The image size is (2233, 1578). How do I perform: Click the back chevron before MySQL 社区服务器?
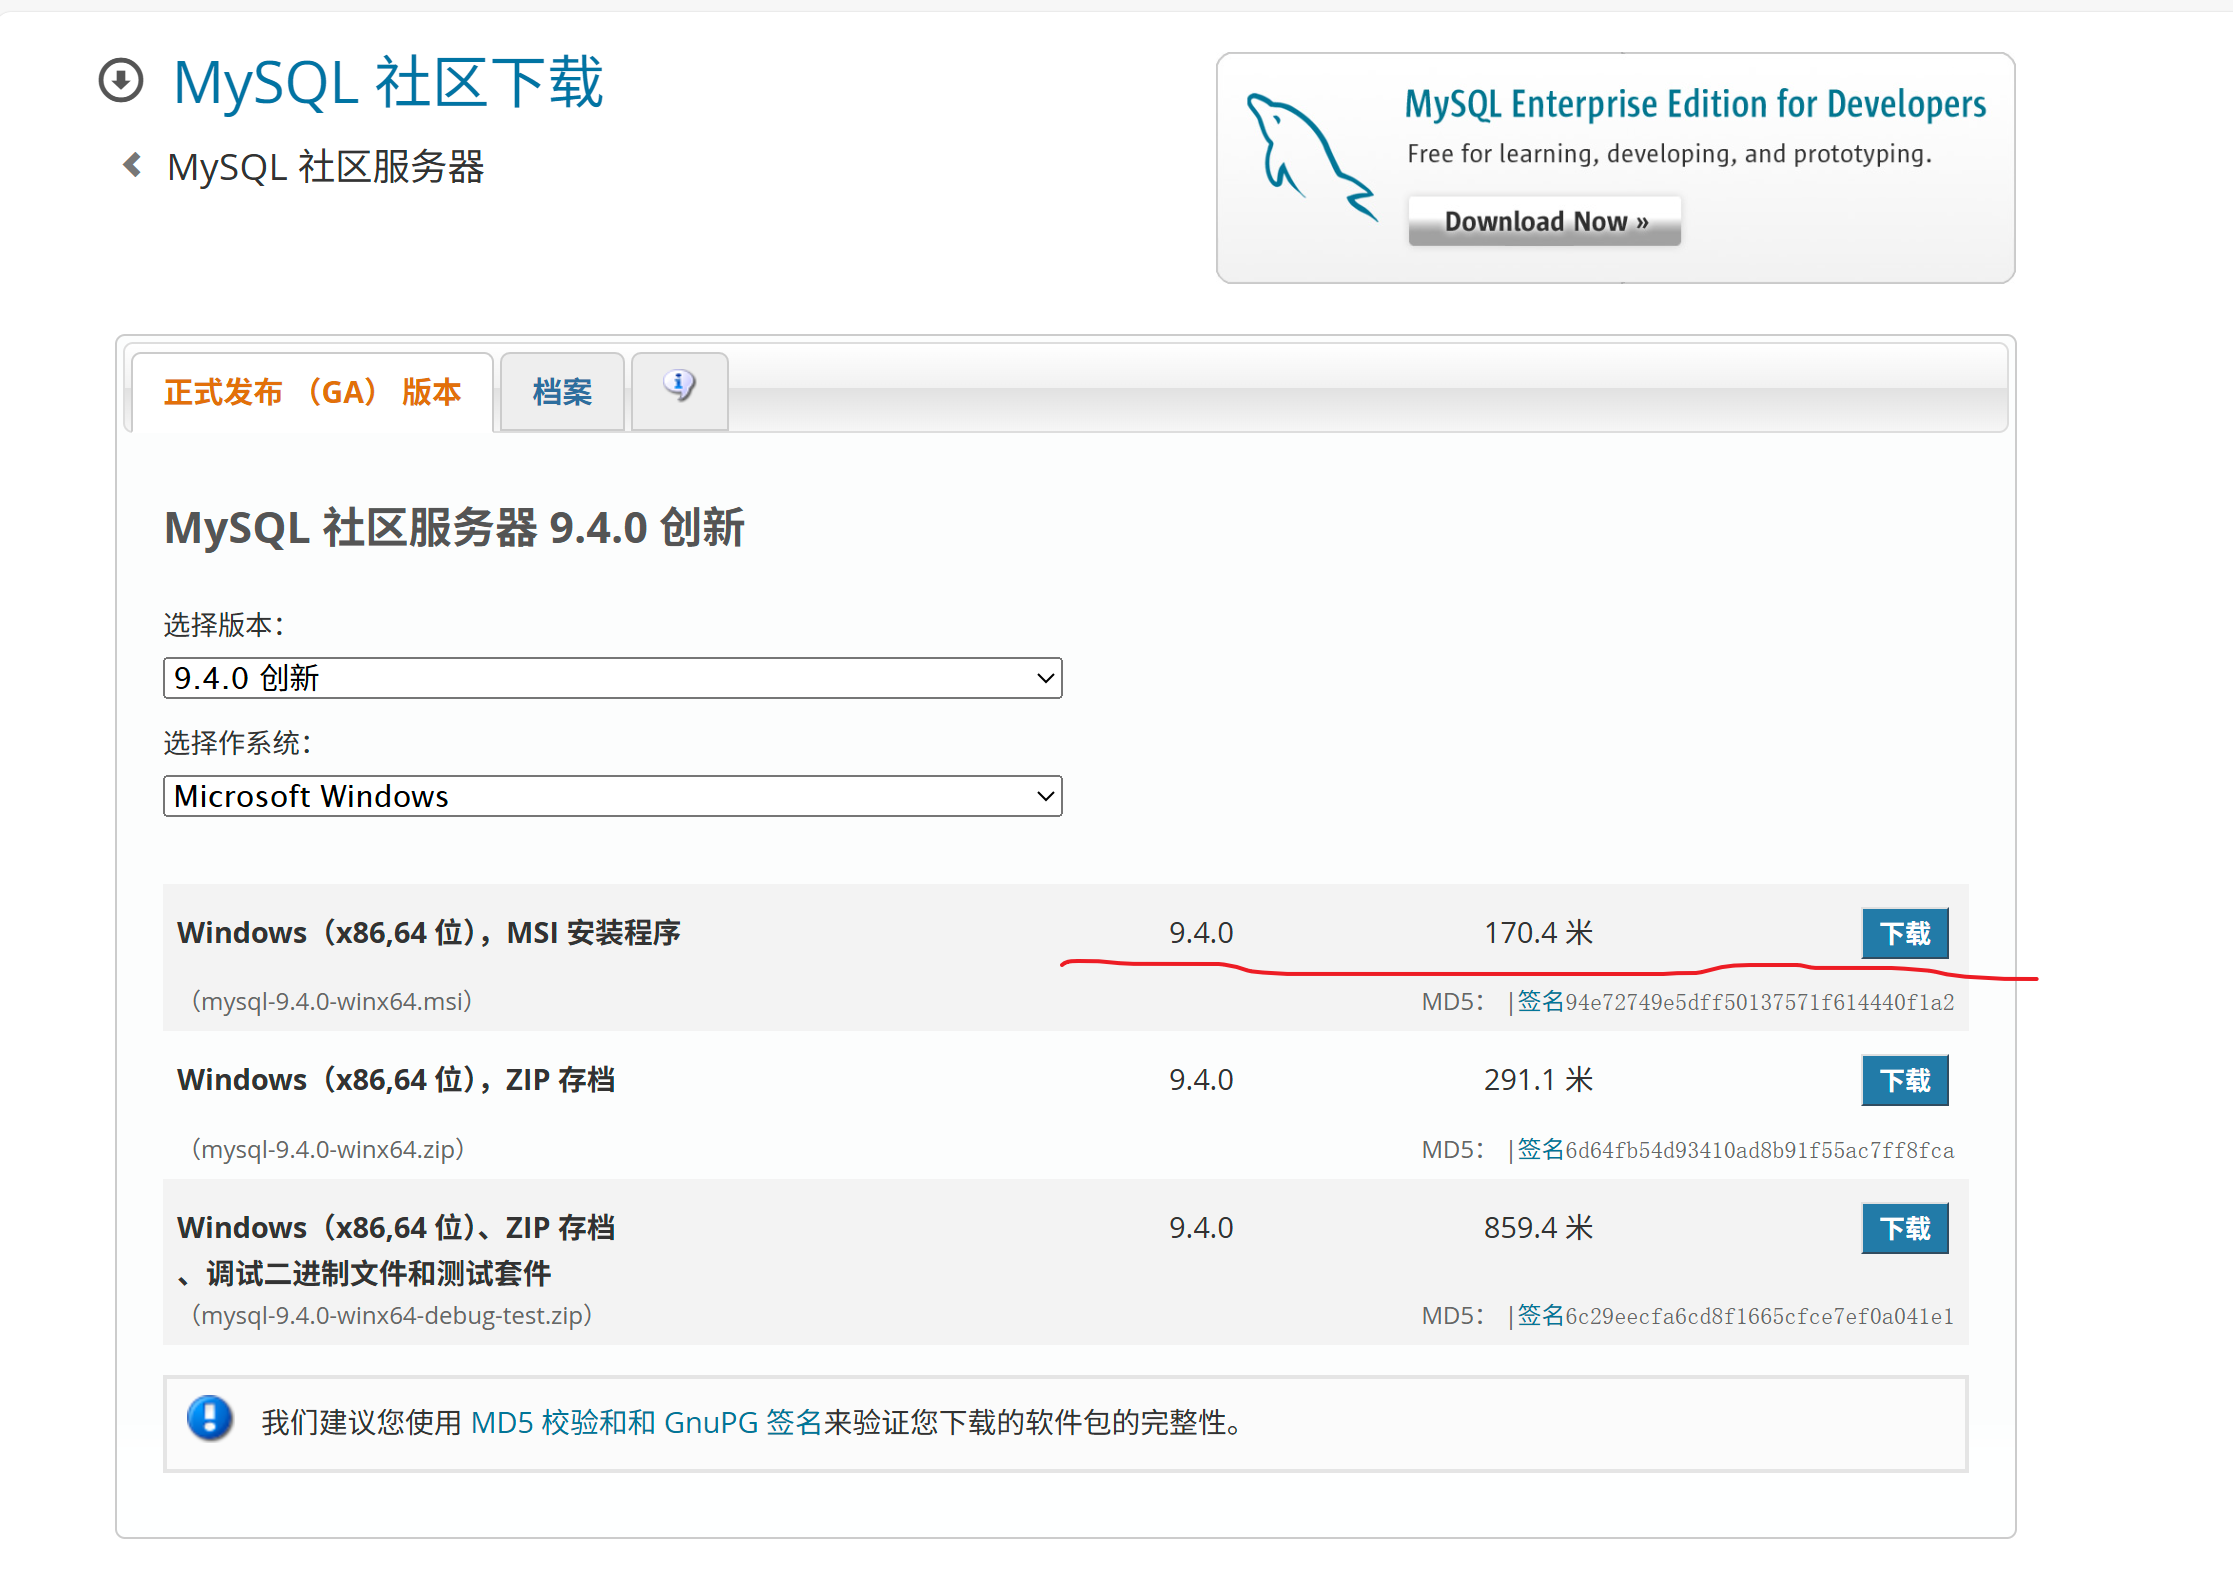(132, 165)
